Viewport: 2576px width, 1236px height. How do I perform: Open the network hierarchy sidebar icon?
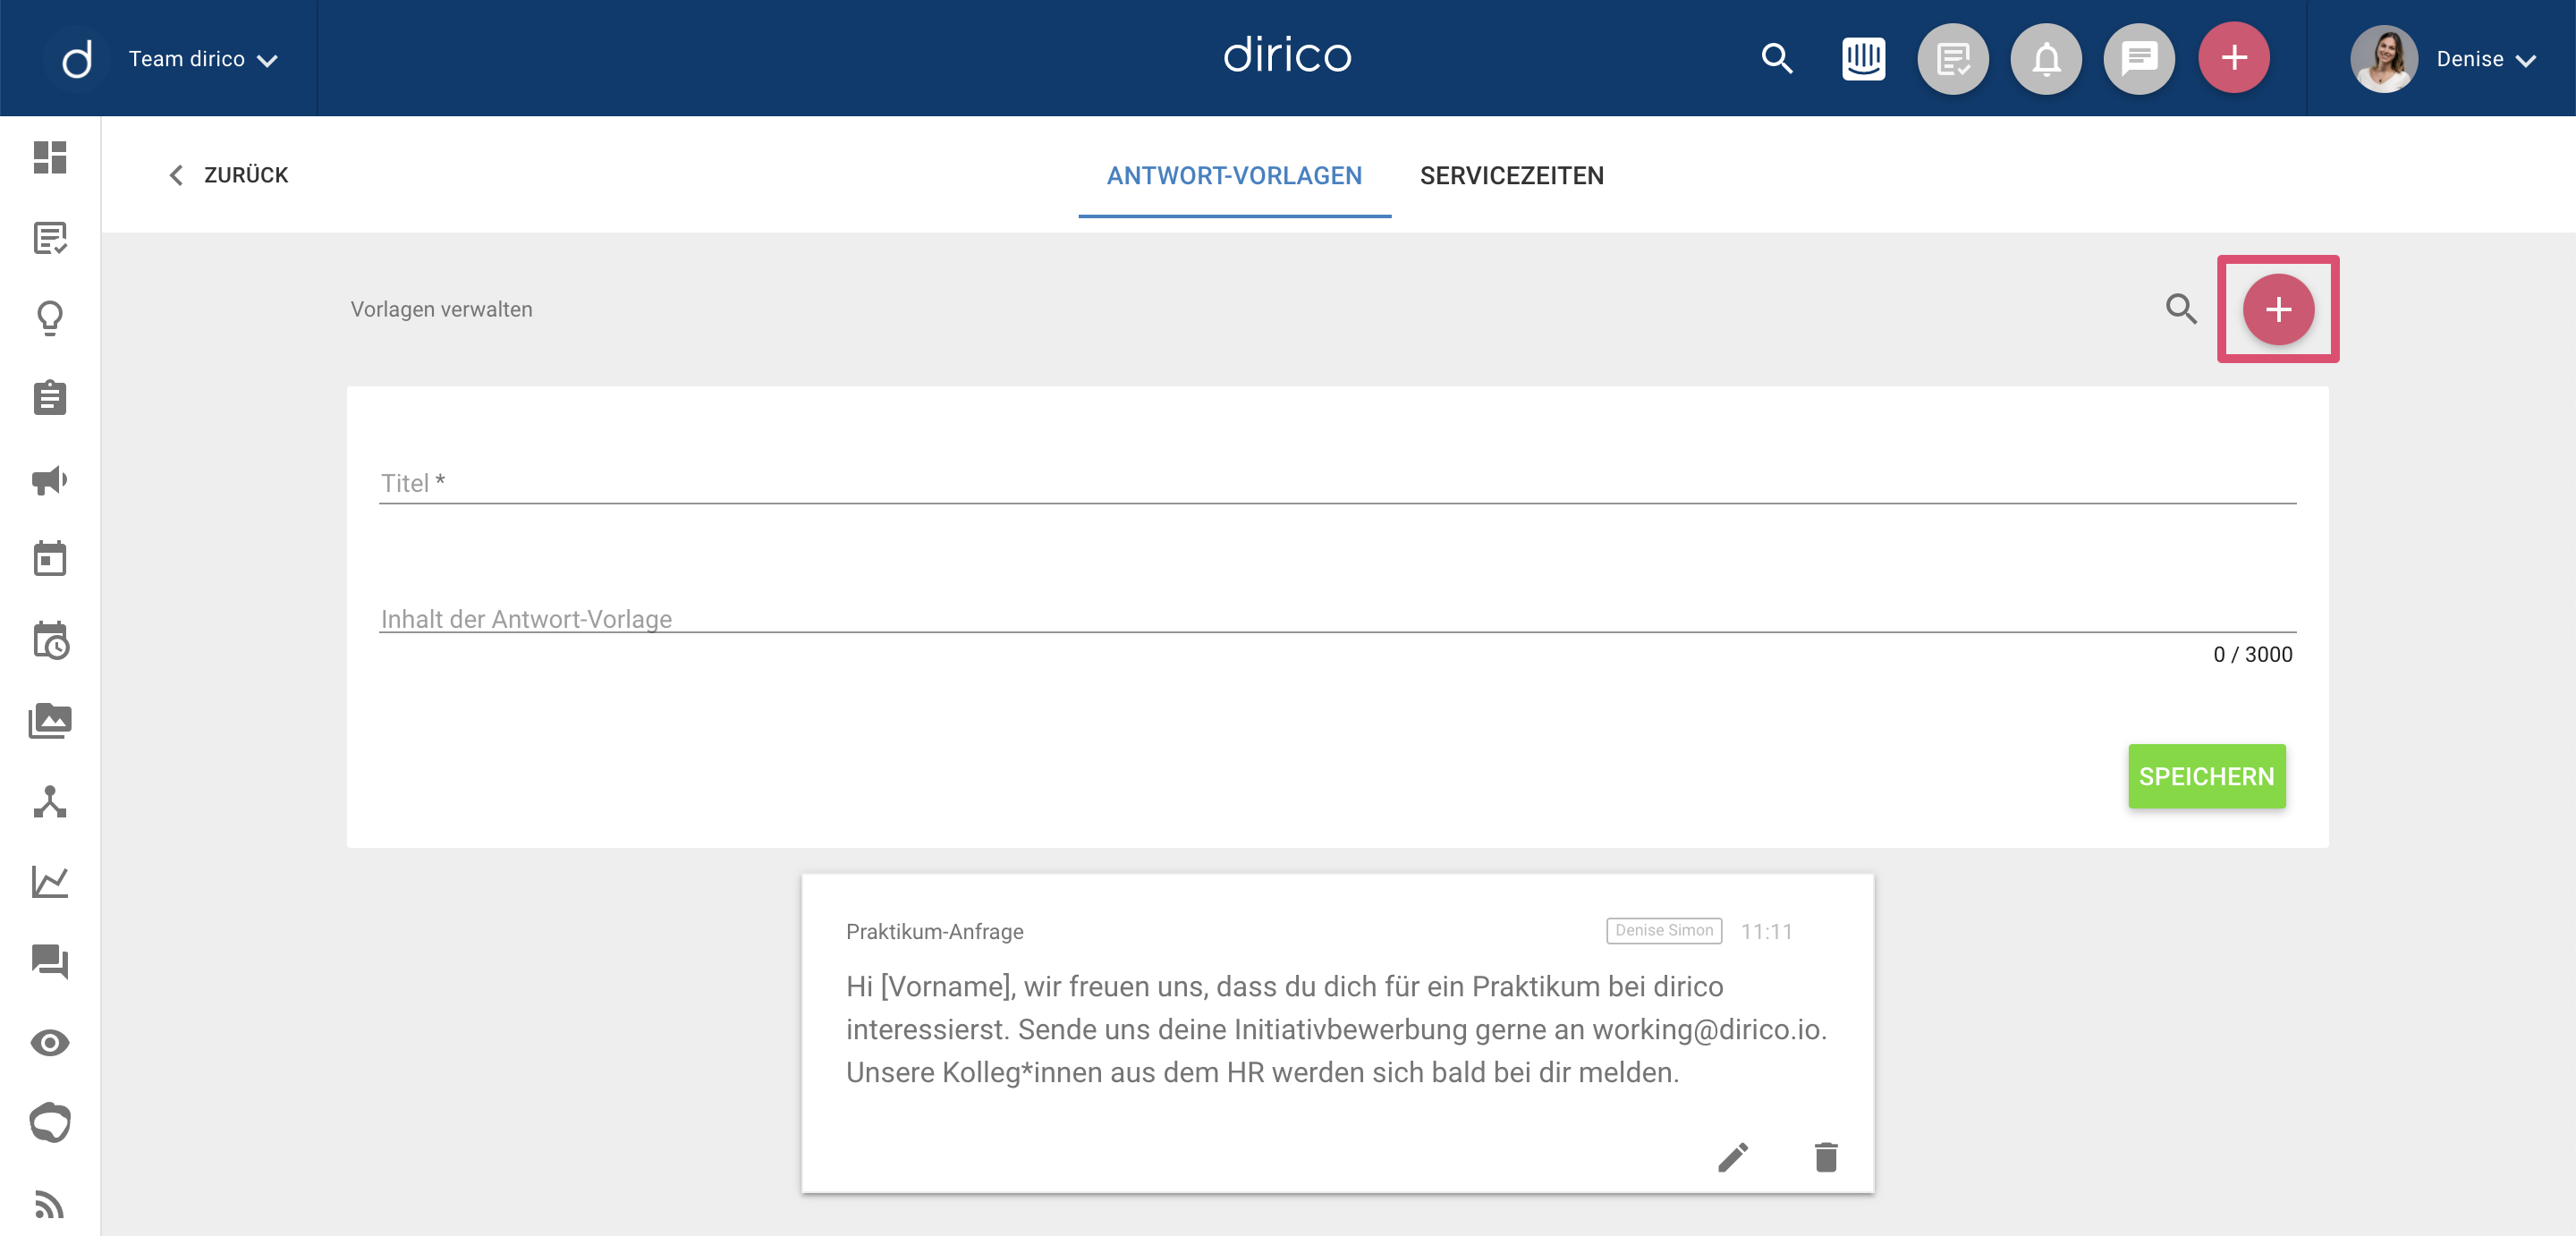[50, 802]
